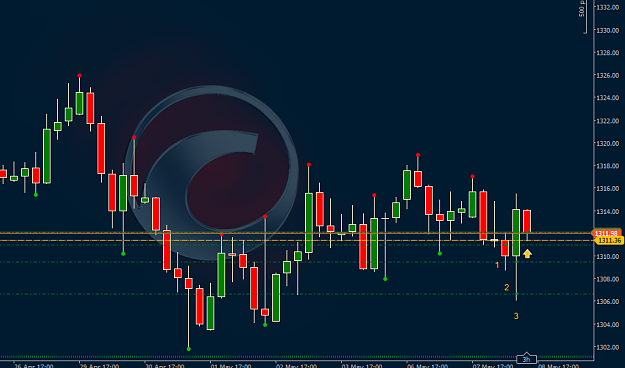Click the 3h timeframe label on time axis

click(x=527, y=359)
